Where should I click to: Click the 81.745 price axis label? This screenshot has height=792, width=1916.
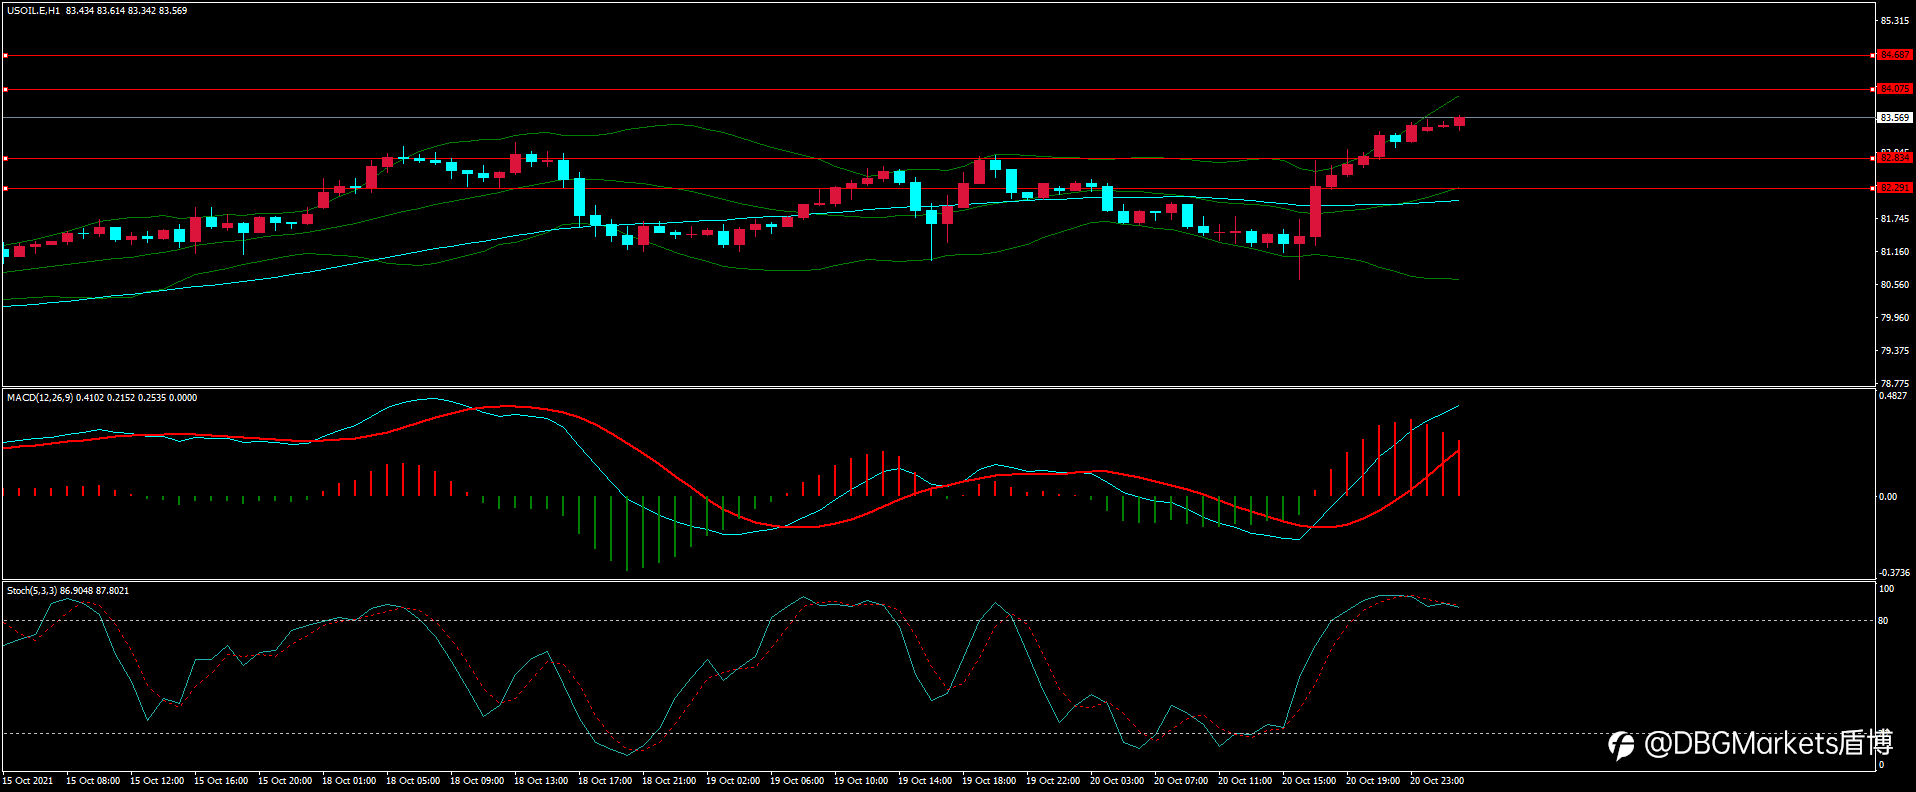pyautogui.click(x=1895, y=219)
